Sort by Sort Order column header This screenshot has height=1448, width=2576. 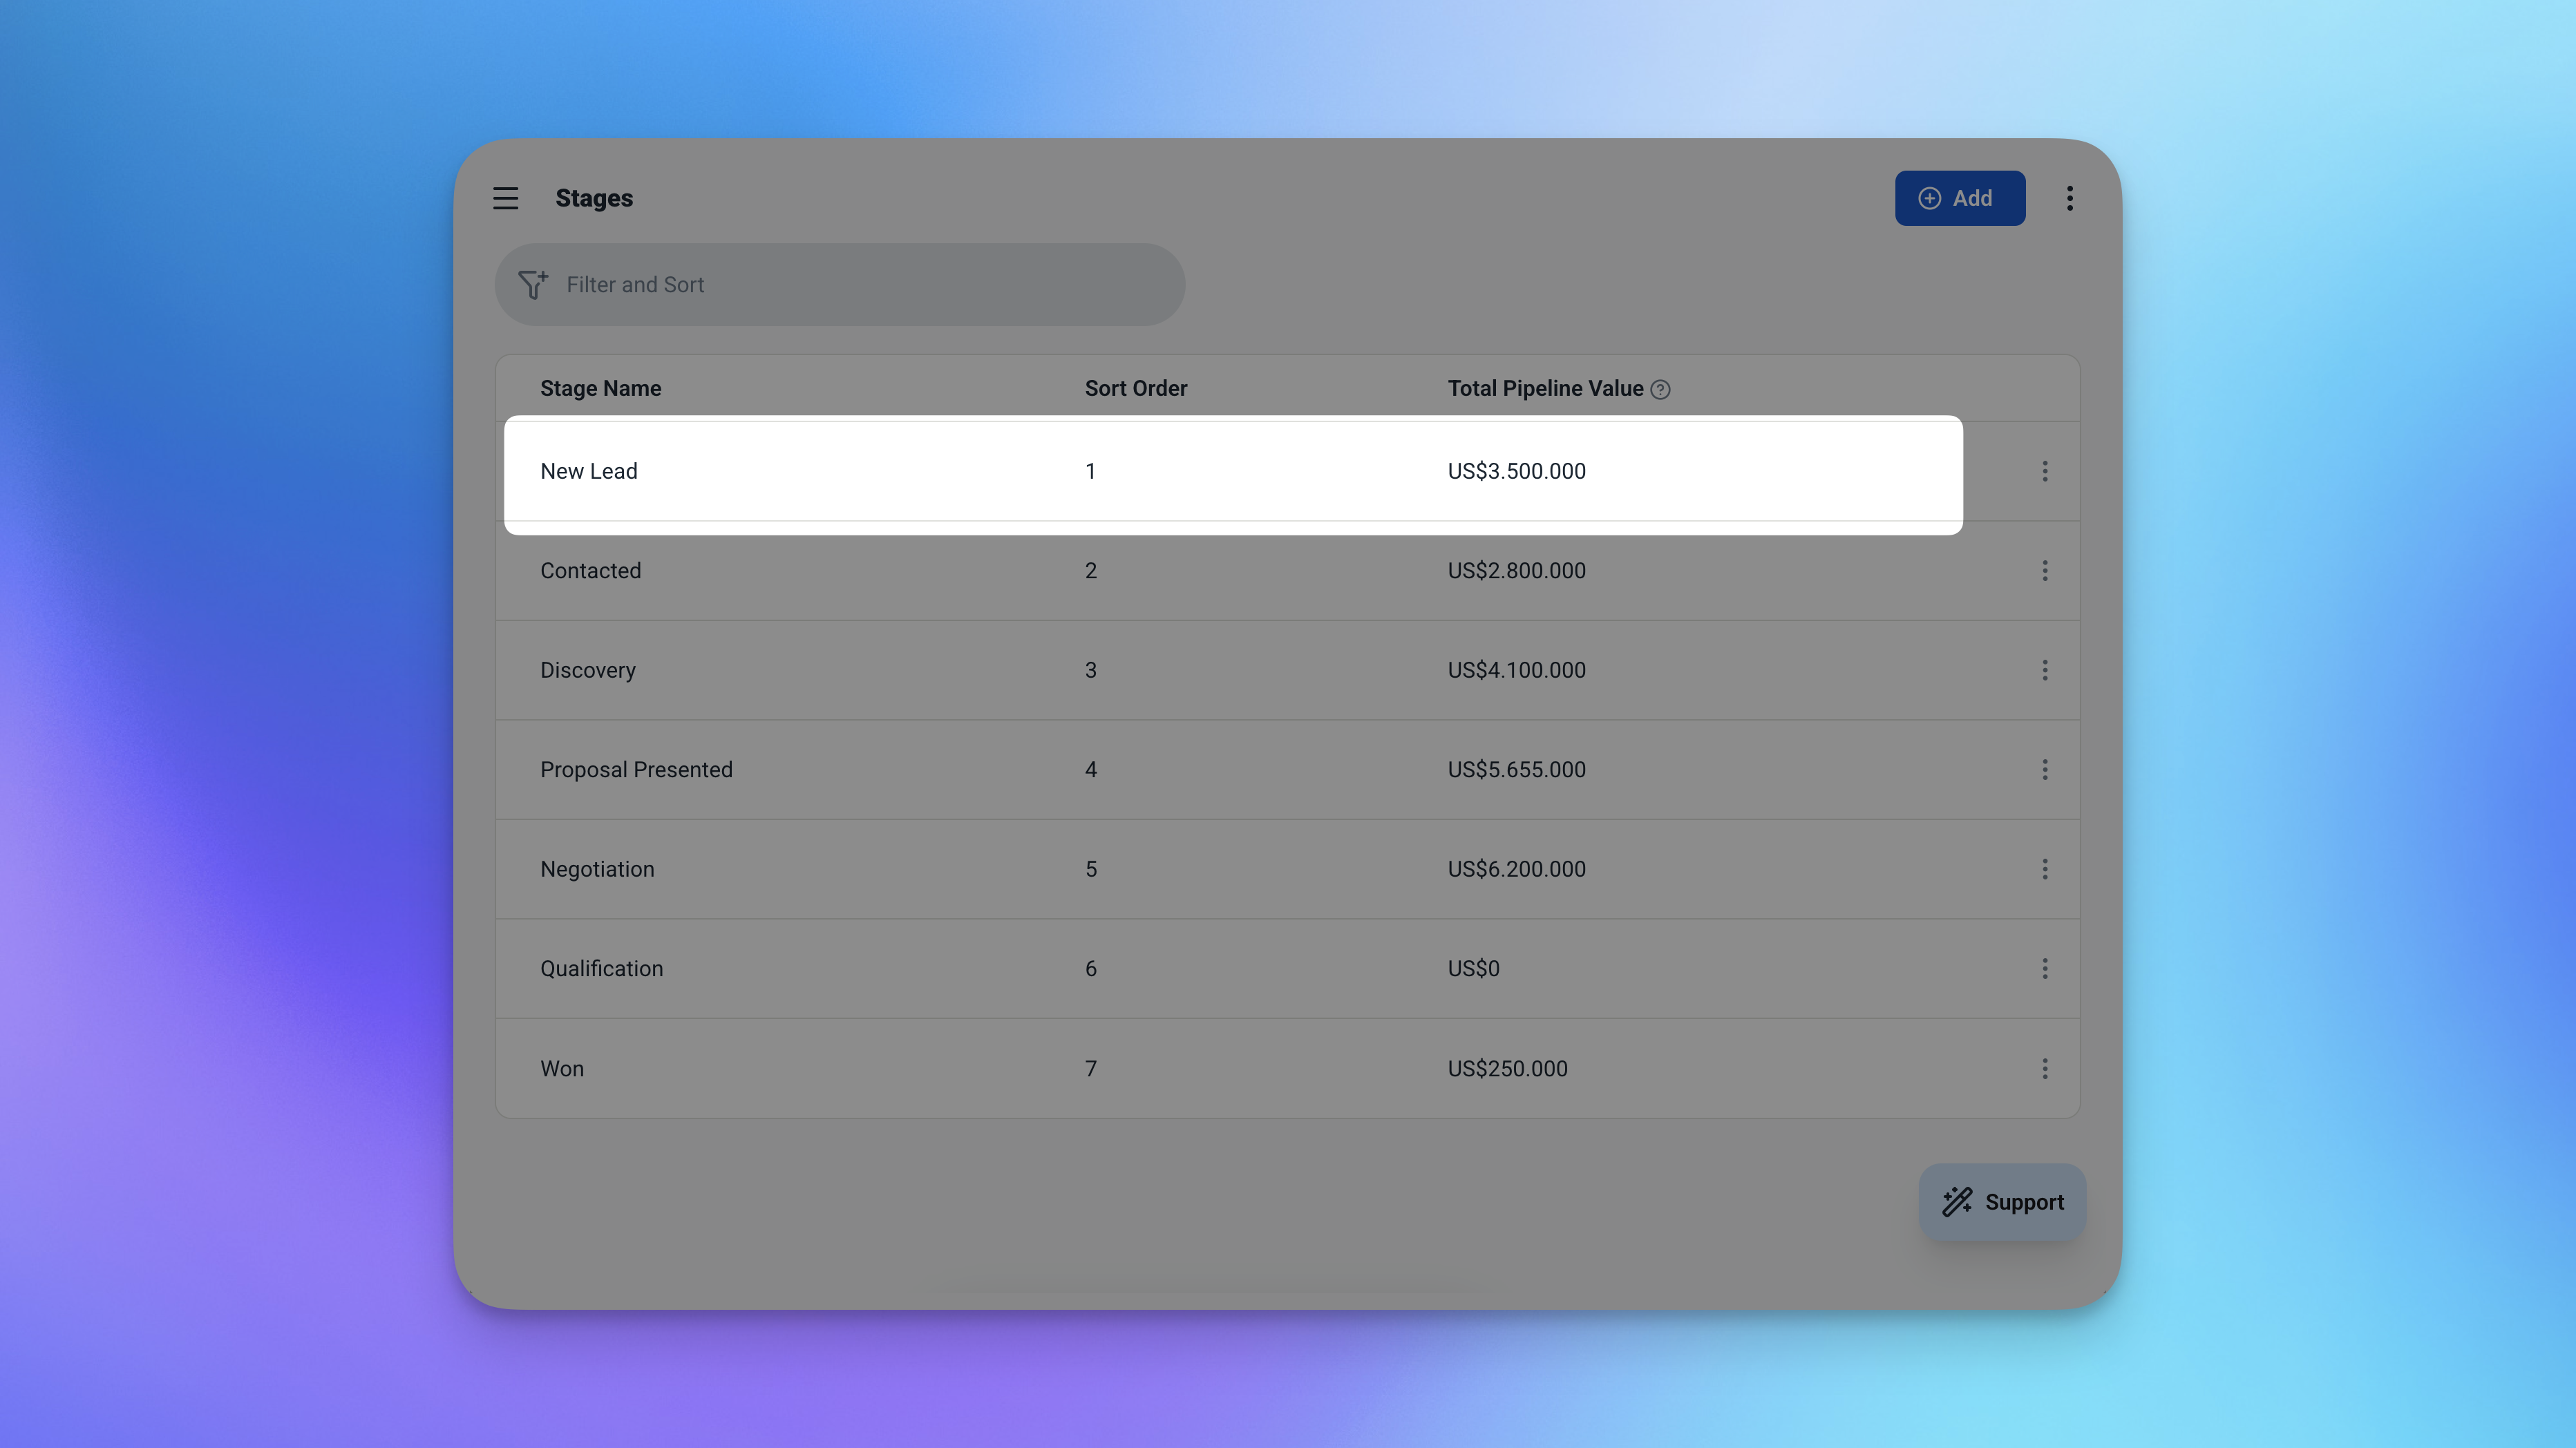[1135, 388]
